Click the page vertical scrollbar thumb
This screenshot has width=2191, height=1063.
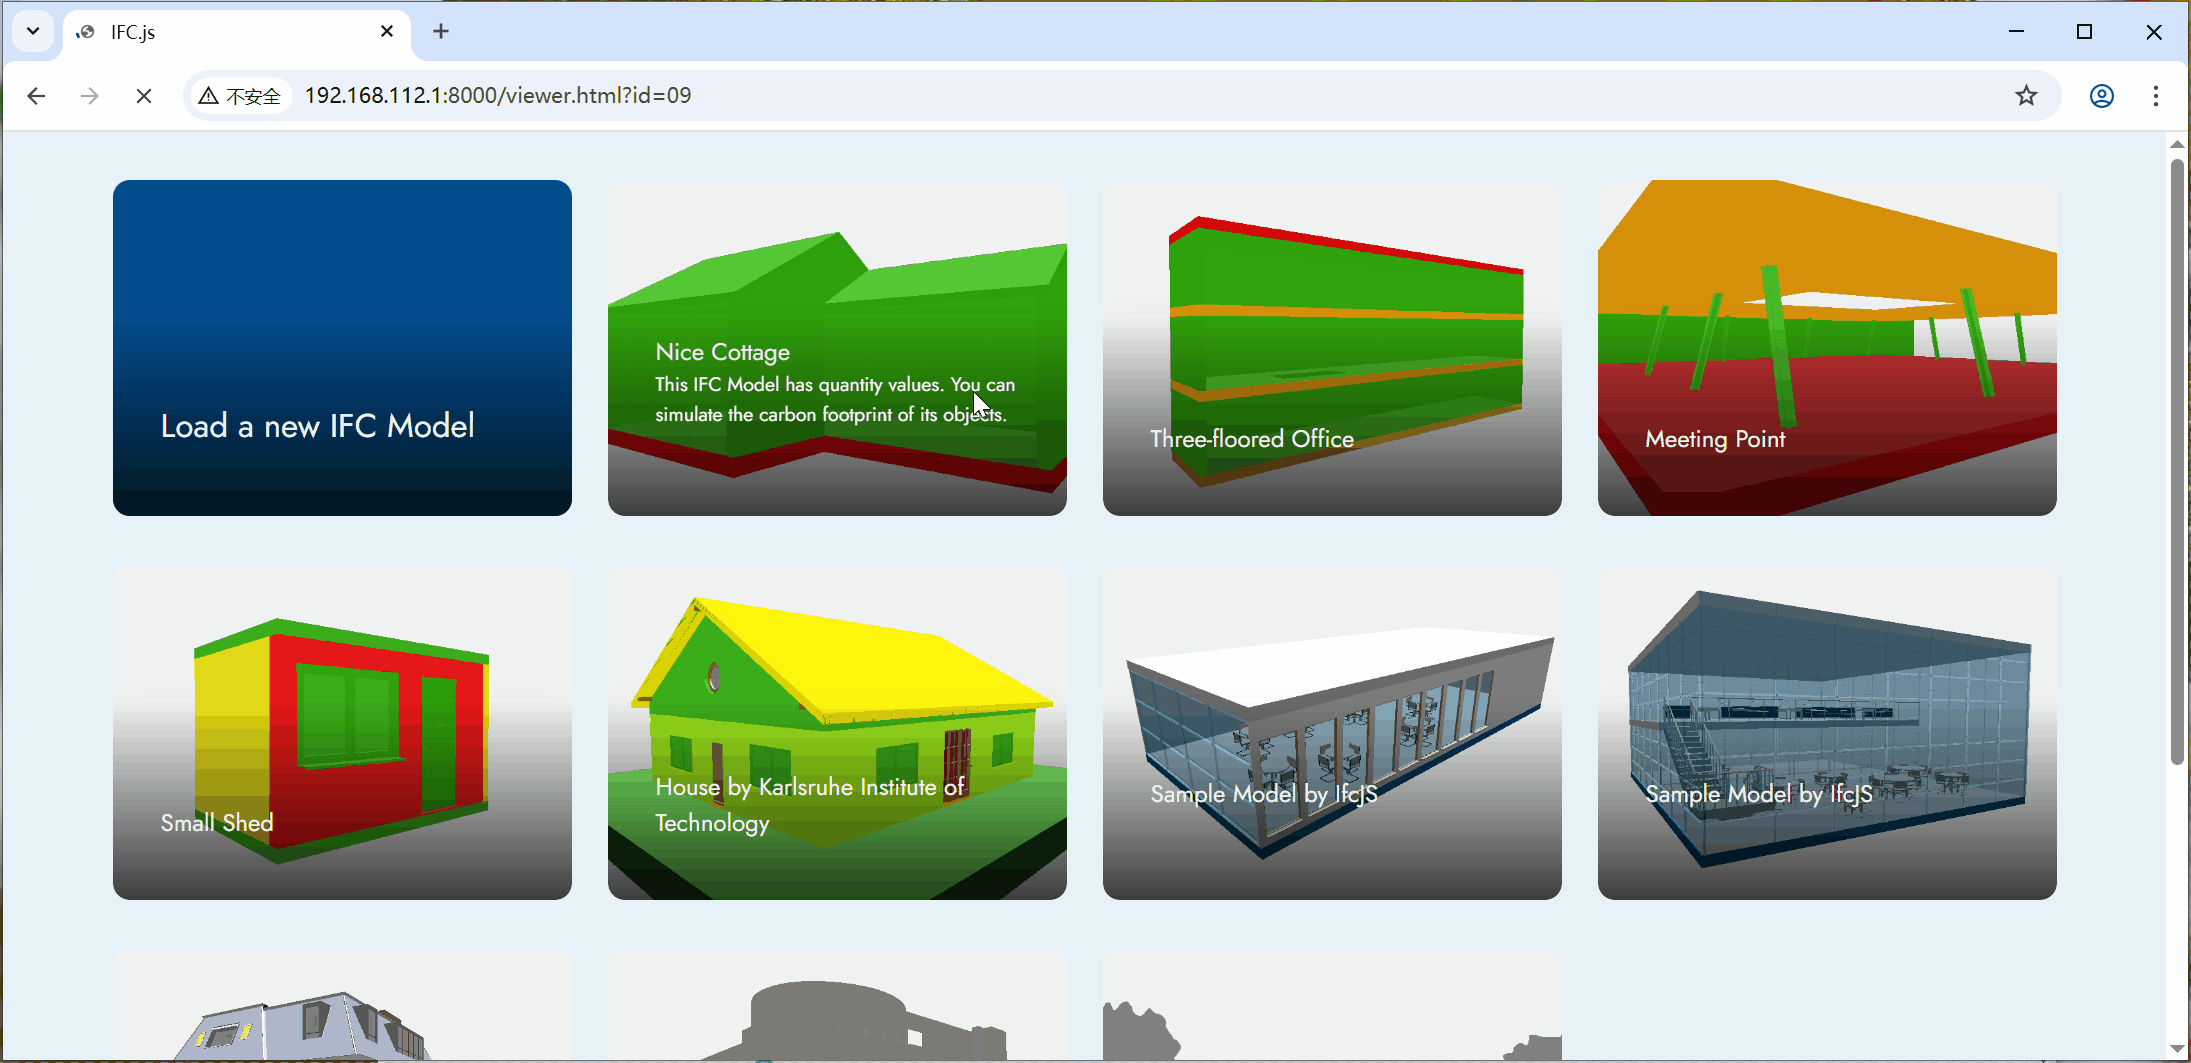(2177, 462)
